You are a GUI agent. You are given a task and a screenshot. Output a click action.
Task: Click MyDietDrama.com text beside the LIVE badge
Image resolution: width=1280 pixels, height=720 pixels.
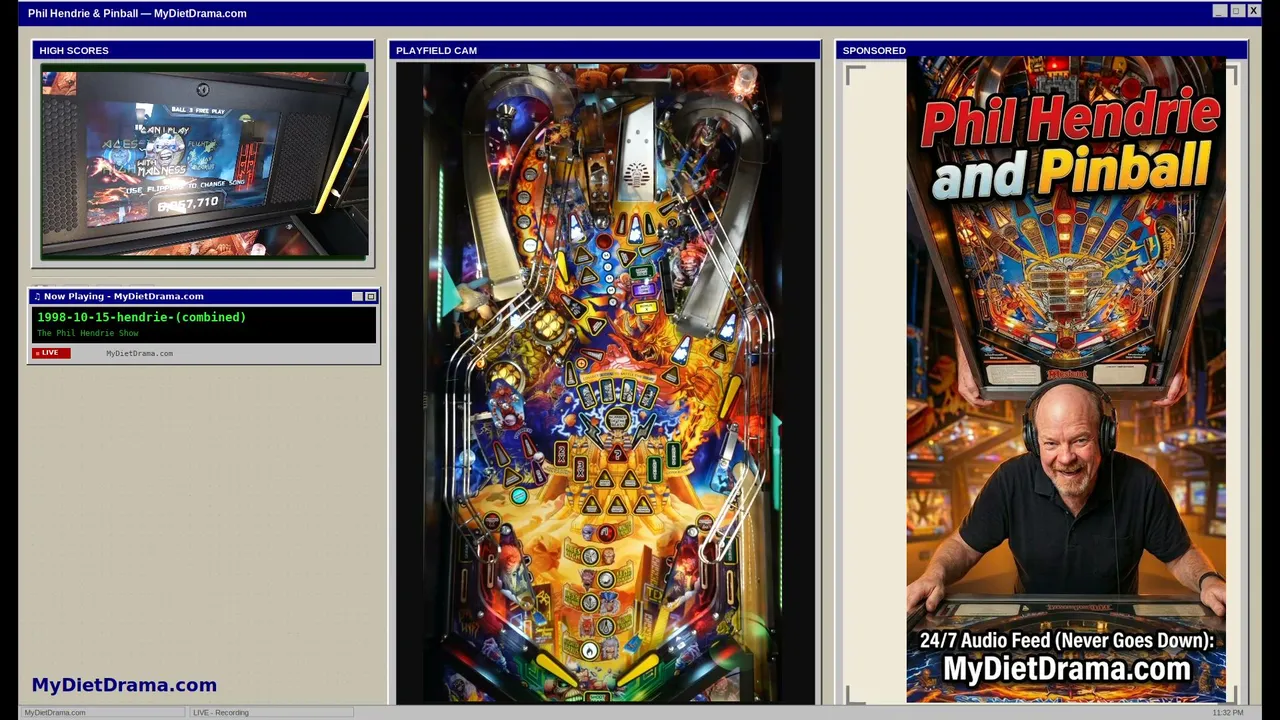139,353
